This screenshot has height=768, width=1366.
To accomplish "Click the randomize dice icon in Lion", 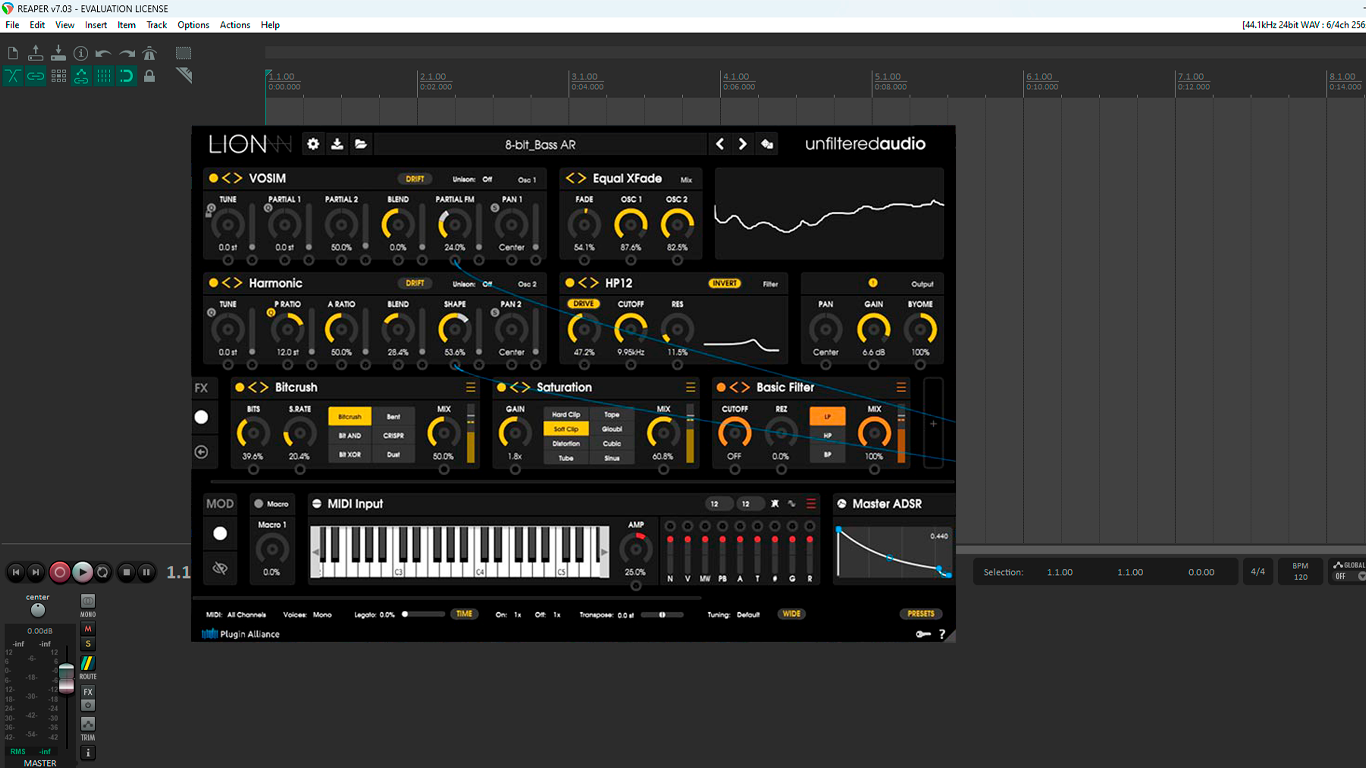I will (x=767, y=144).
